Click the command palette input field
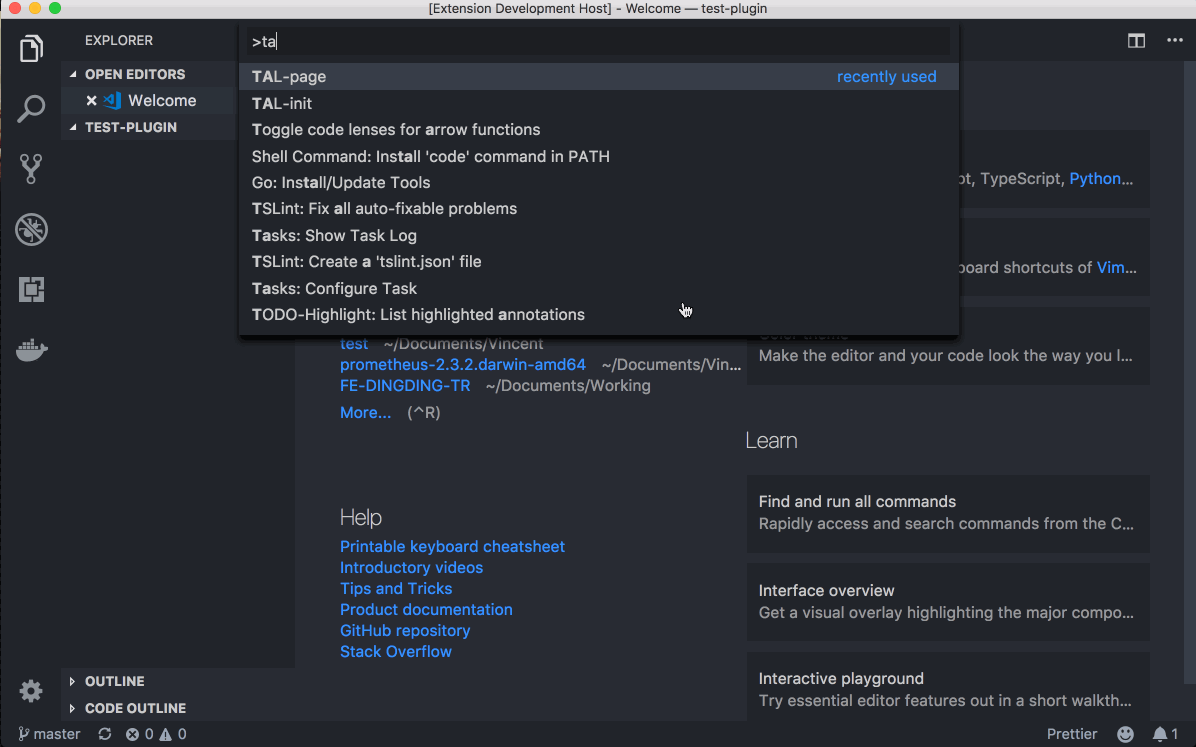The width and height of the screenshot is (1196, 747). click(x=599, y=41)
